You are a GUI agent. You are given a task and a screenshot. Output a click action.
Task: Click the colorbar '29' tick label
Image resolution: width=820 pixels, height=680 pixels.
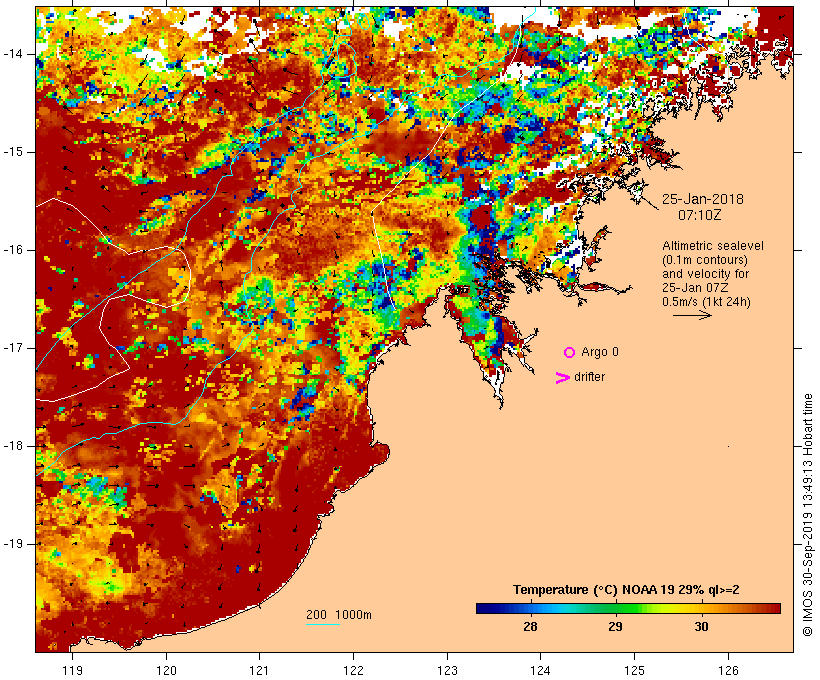click(616, 627)
